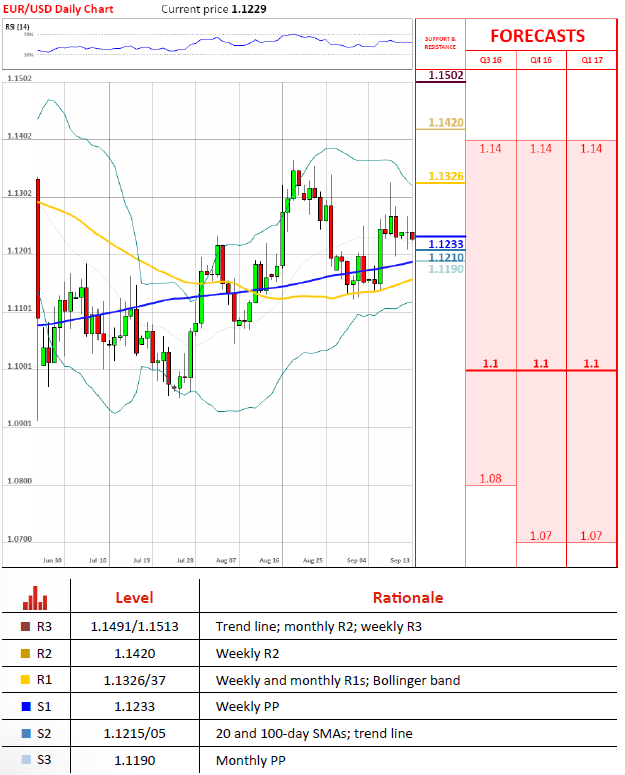
Task: Click the red bar chart icon in table header
Action: [x=37, y=598]
